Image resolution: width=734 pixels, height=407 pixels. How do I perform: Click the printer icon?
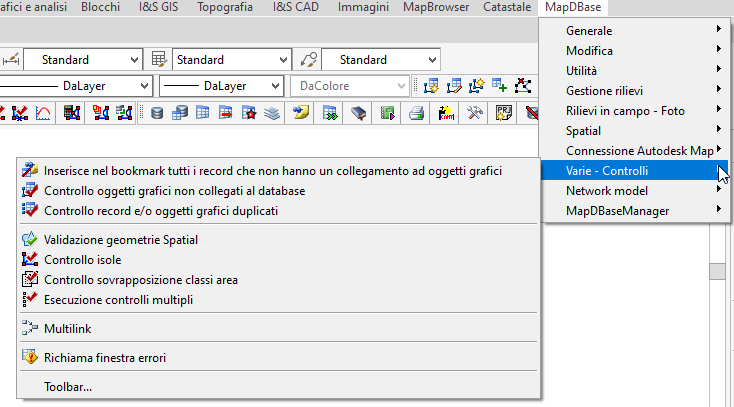coord(416,113)
